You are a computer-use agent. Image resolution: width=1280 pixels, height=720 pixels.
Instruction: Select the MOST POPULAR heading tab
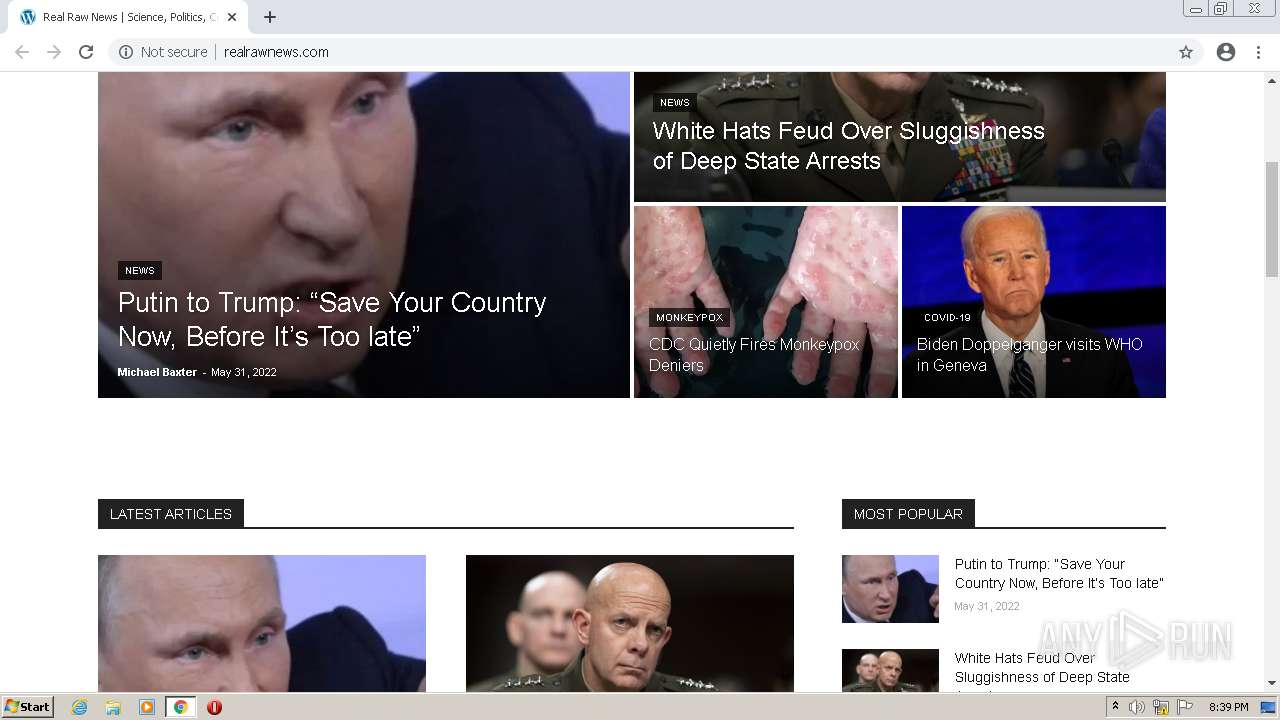[908, 514]
